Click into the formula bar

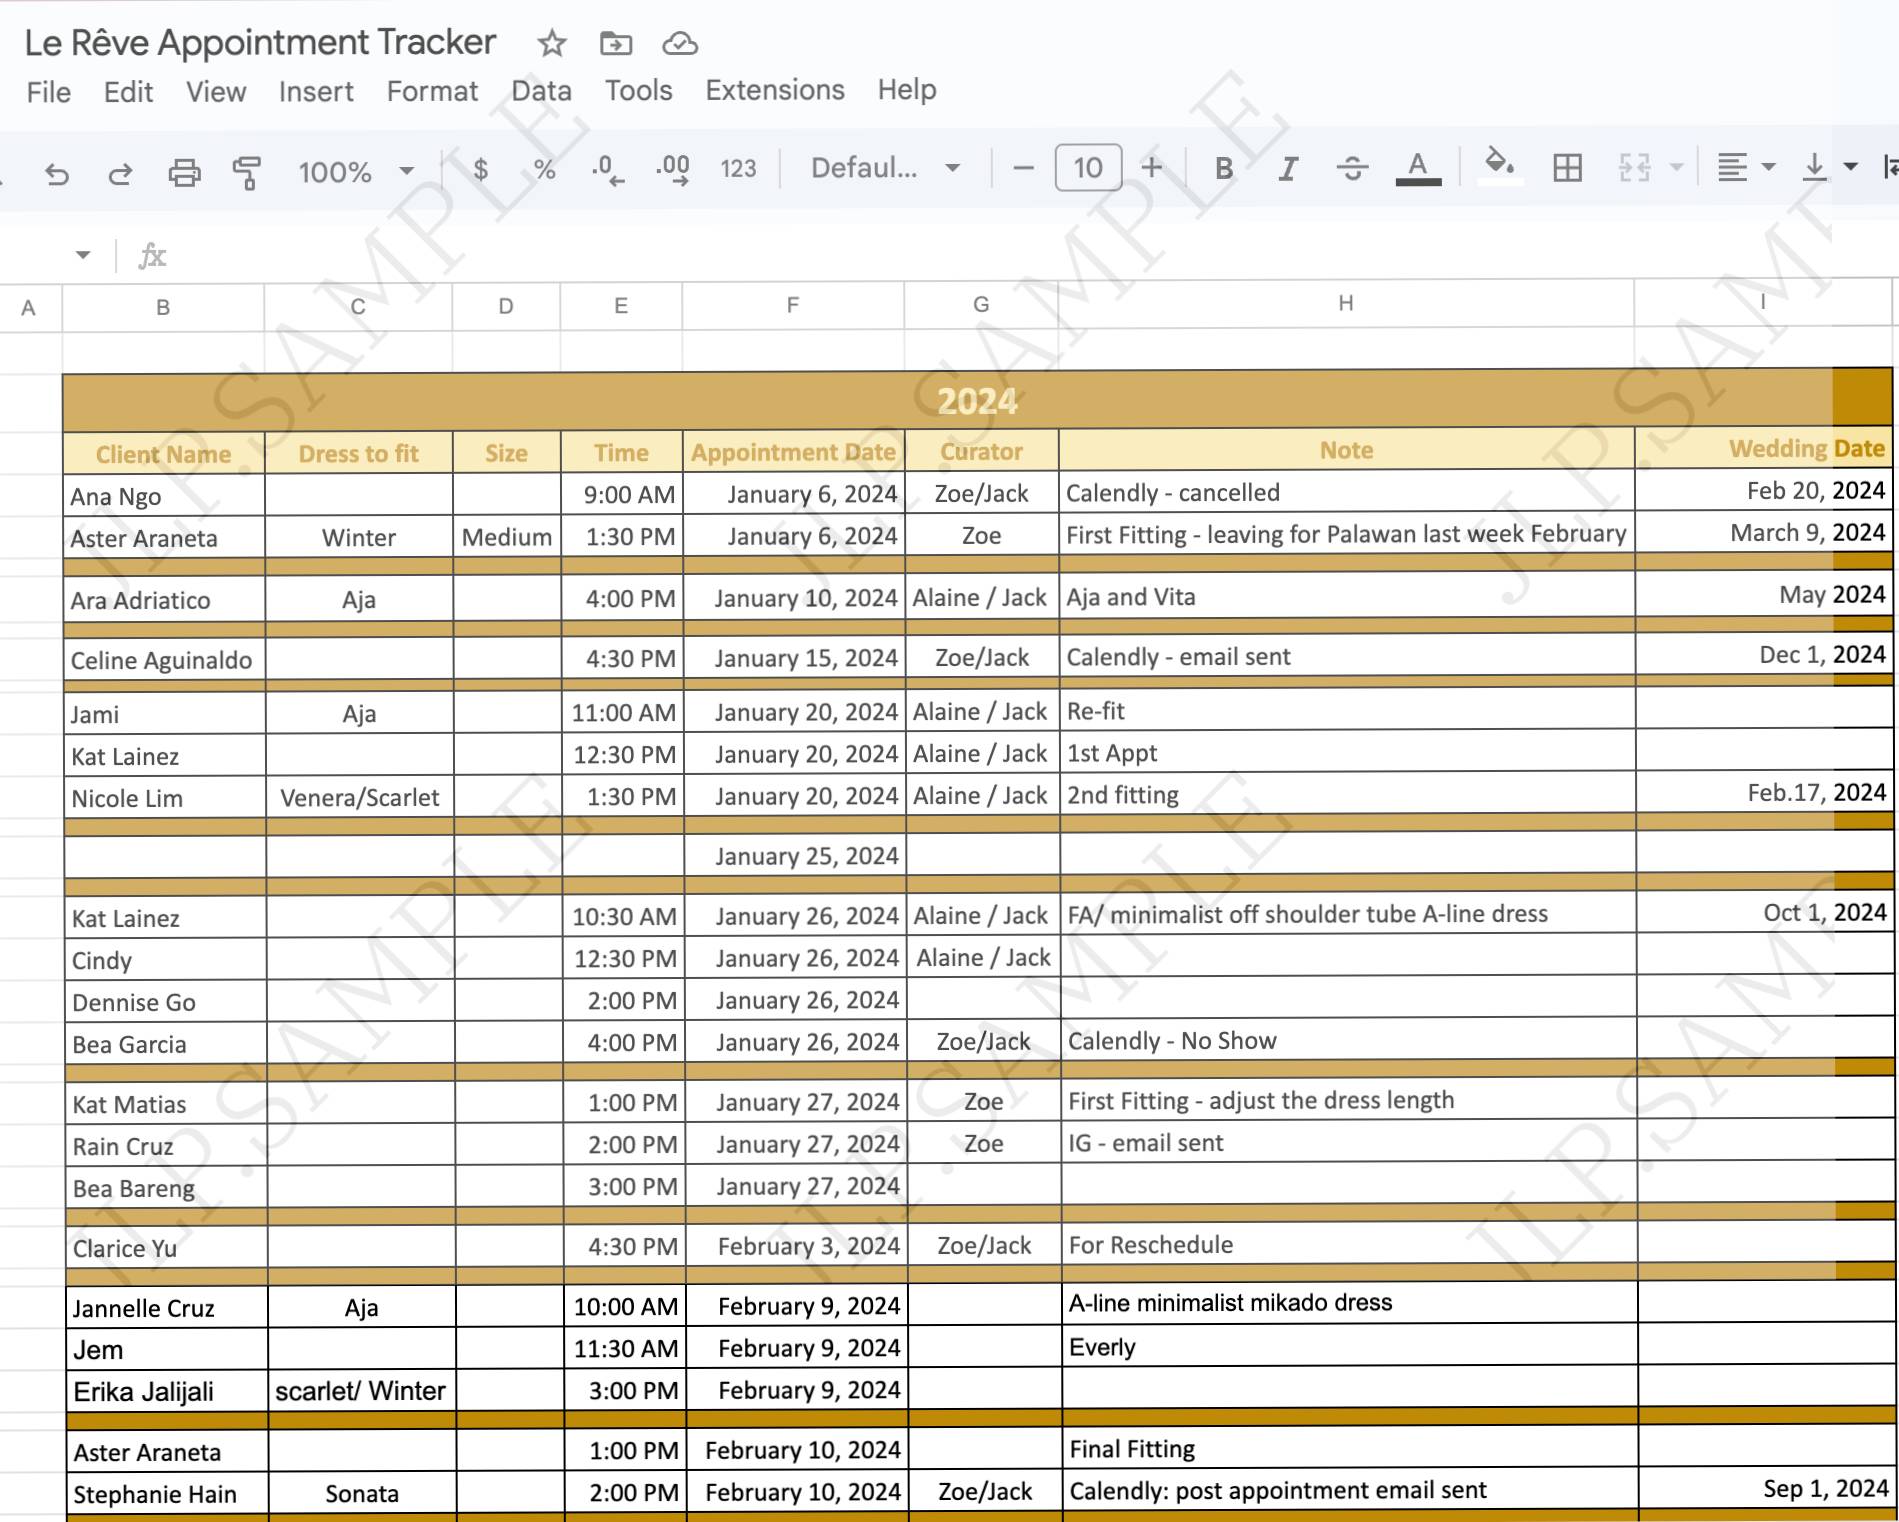(x=1030, y=256)
